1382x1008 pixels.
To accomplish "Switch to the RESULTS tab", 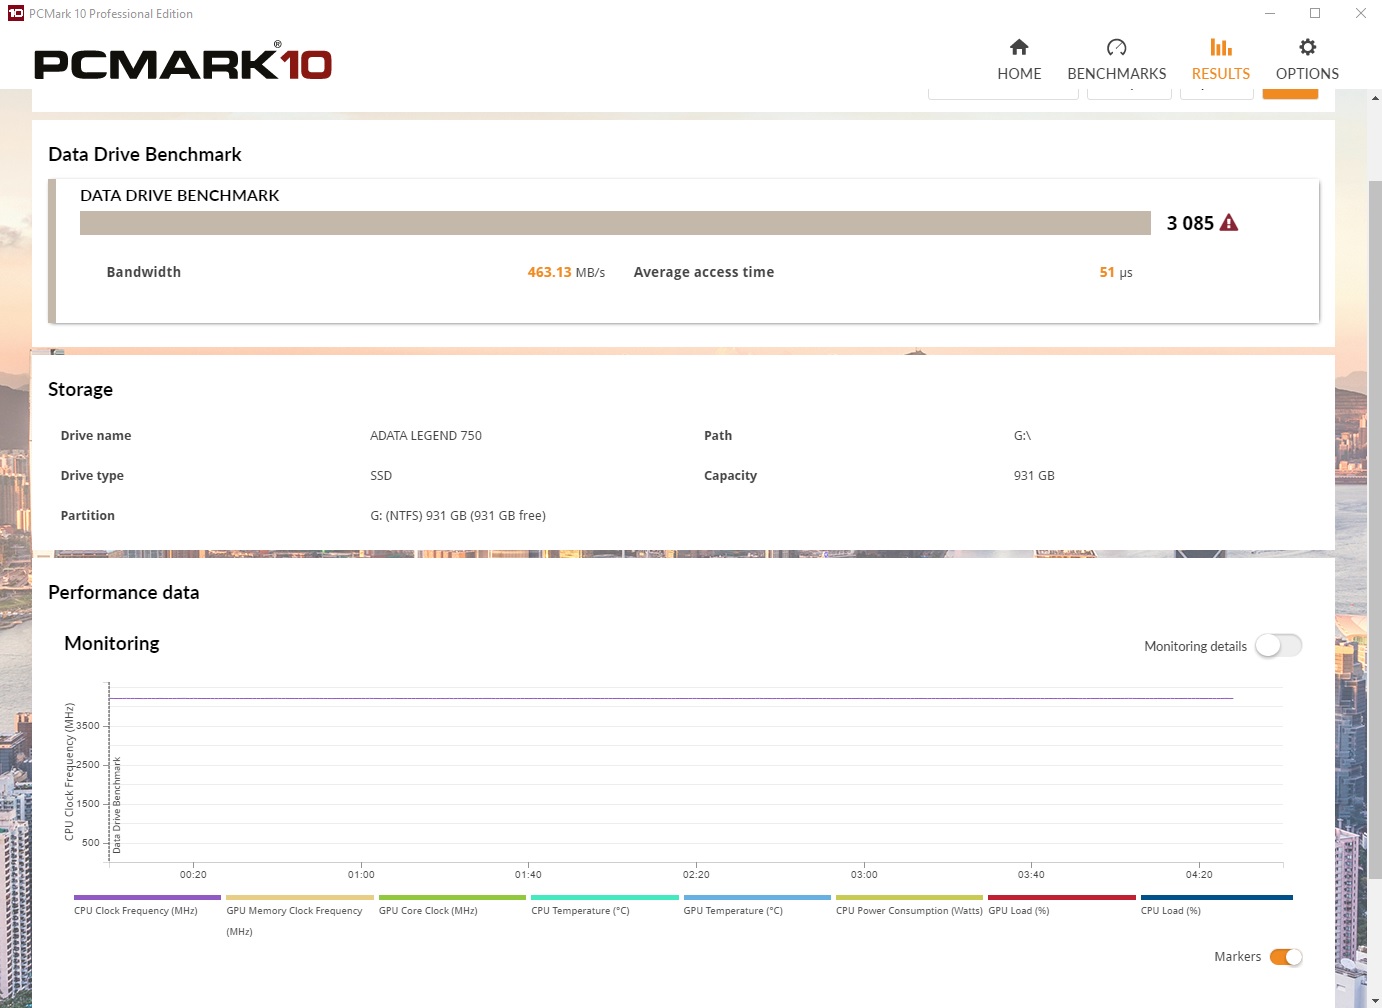I will click(x=1220, y=60).
